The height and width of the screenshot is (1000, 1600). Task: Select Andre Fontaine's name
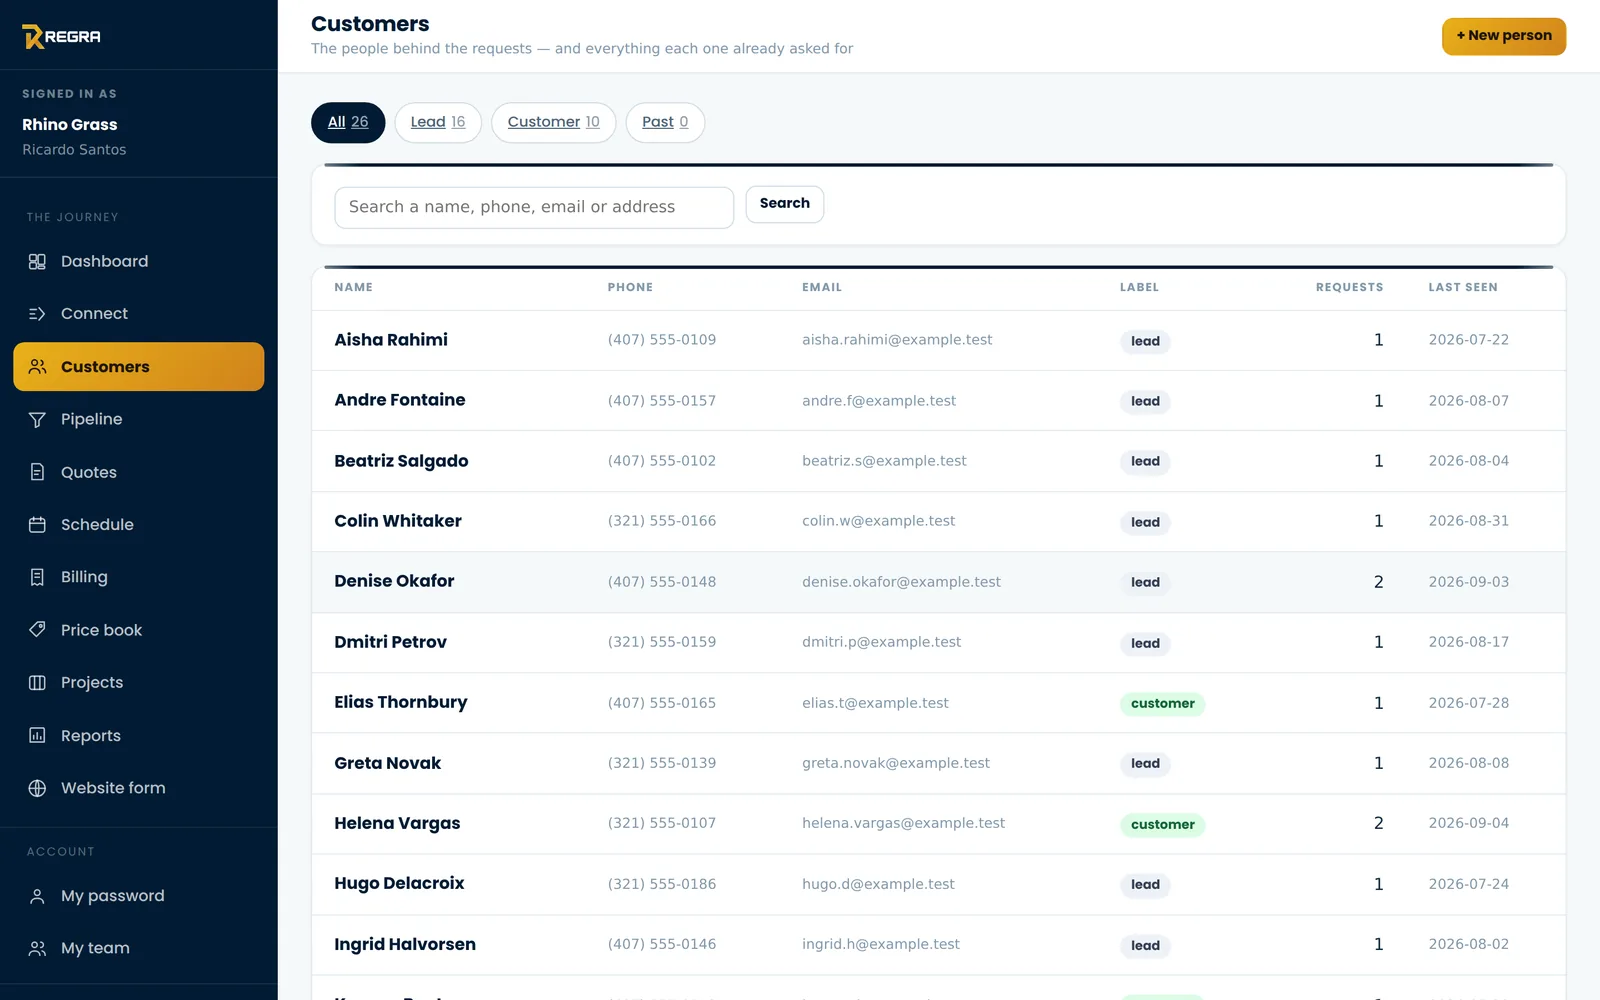400,400
